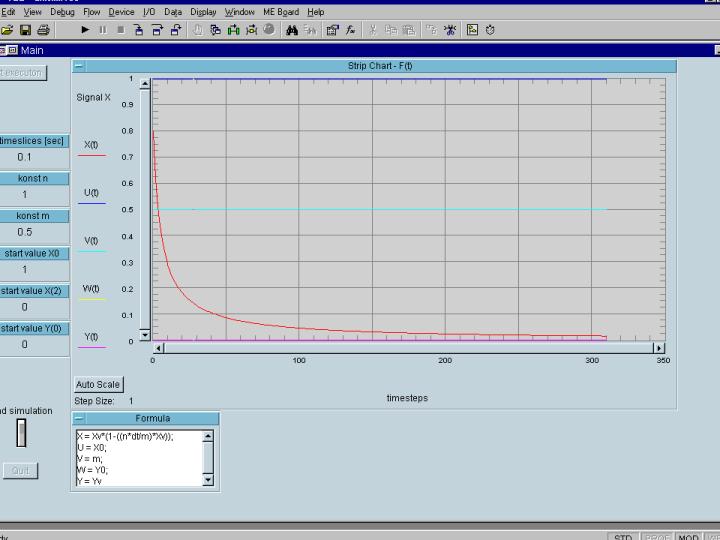The width and height of the screenshot is (720, 540).
Task: Collapse the Strip Chart panel via minus box
Action: 79,66
